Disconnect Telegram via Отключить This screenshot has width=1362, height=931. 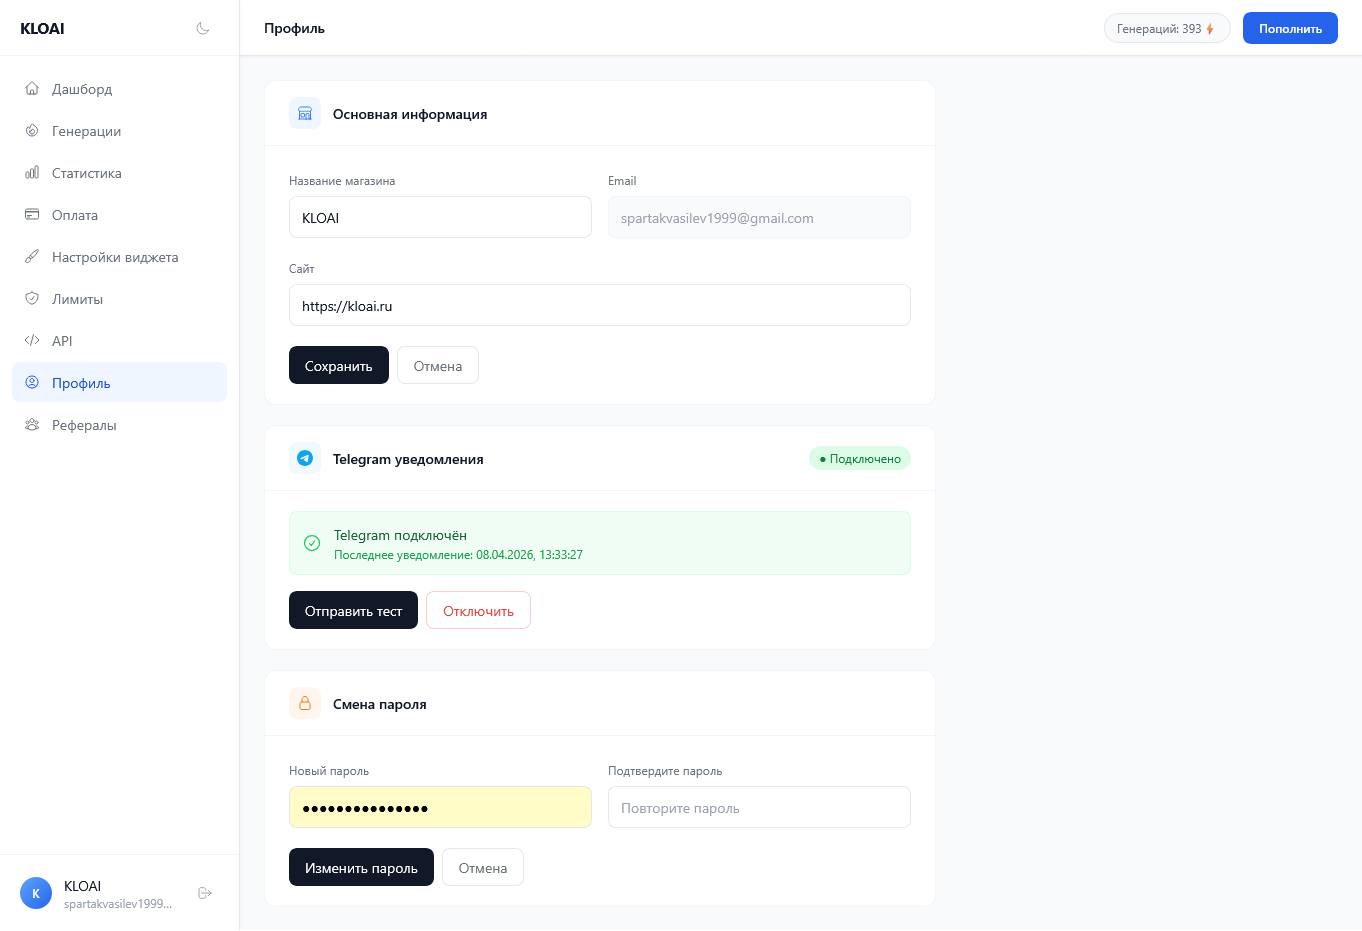click(478, 611)
